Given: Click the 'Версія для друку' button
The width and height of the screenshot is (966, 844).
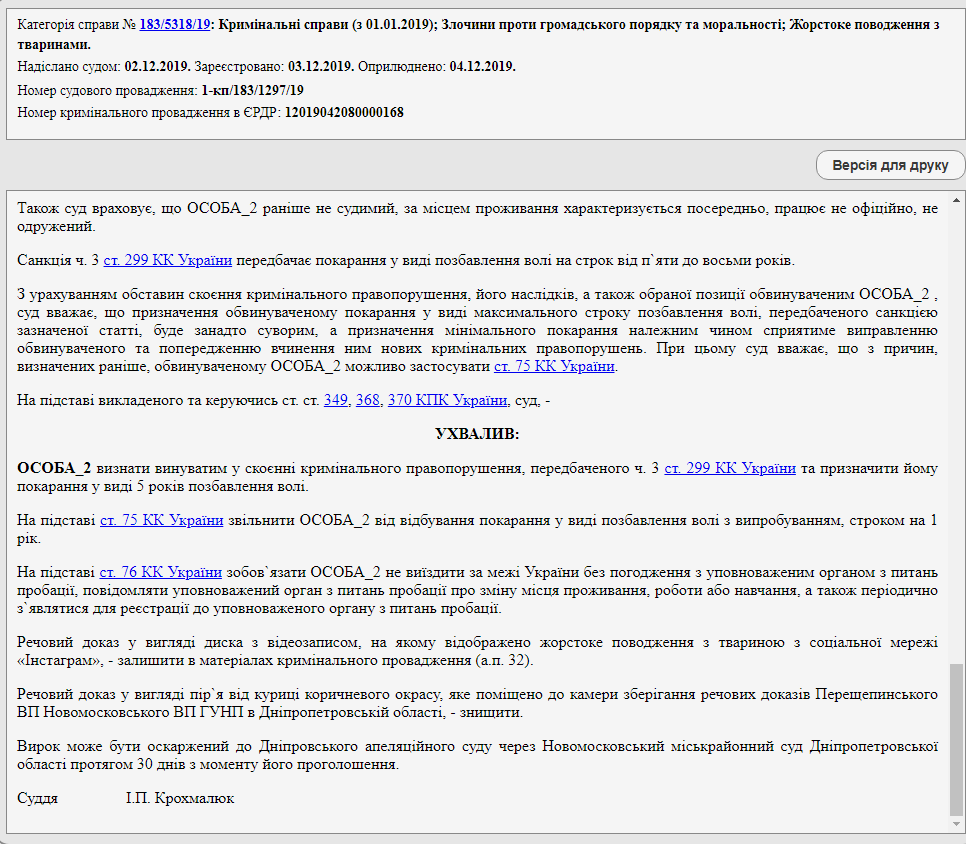Looking at the screenshot, I should [890, 165].
